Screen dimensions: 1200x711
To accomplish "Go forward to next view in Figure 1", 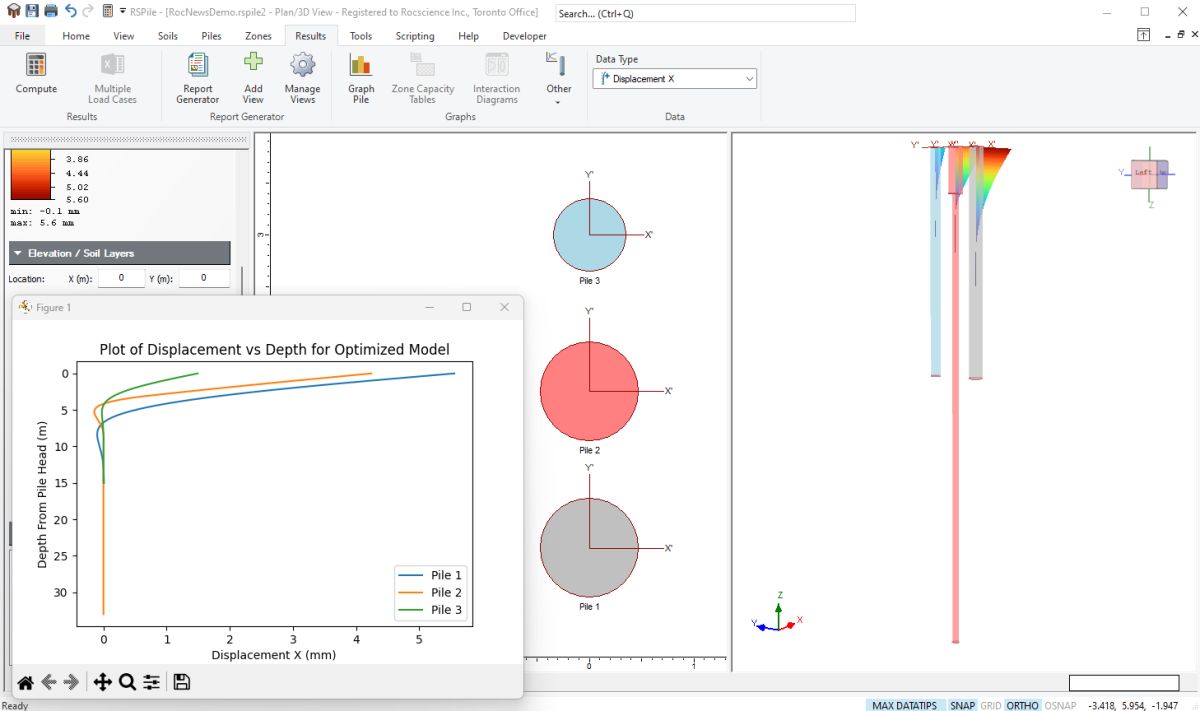I will coord(71,682).
